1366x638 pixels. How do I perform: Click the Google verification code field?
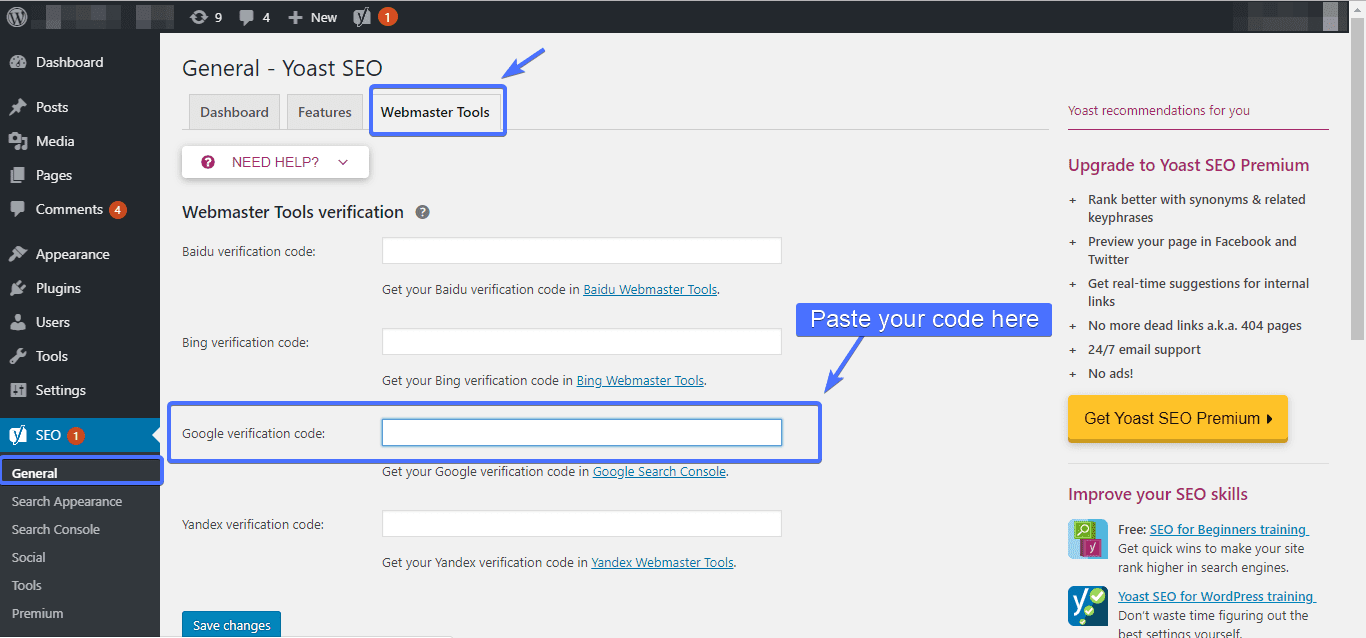pyautogui.click(x=582, y=433)
